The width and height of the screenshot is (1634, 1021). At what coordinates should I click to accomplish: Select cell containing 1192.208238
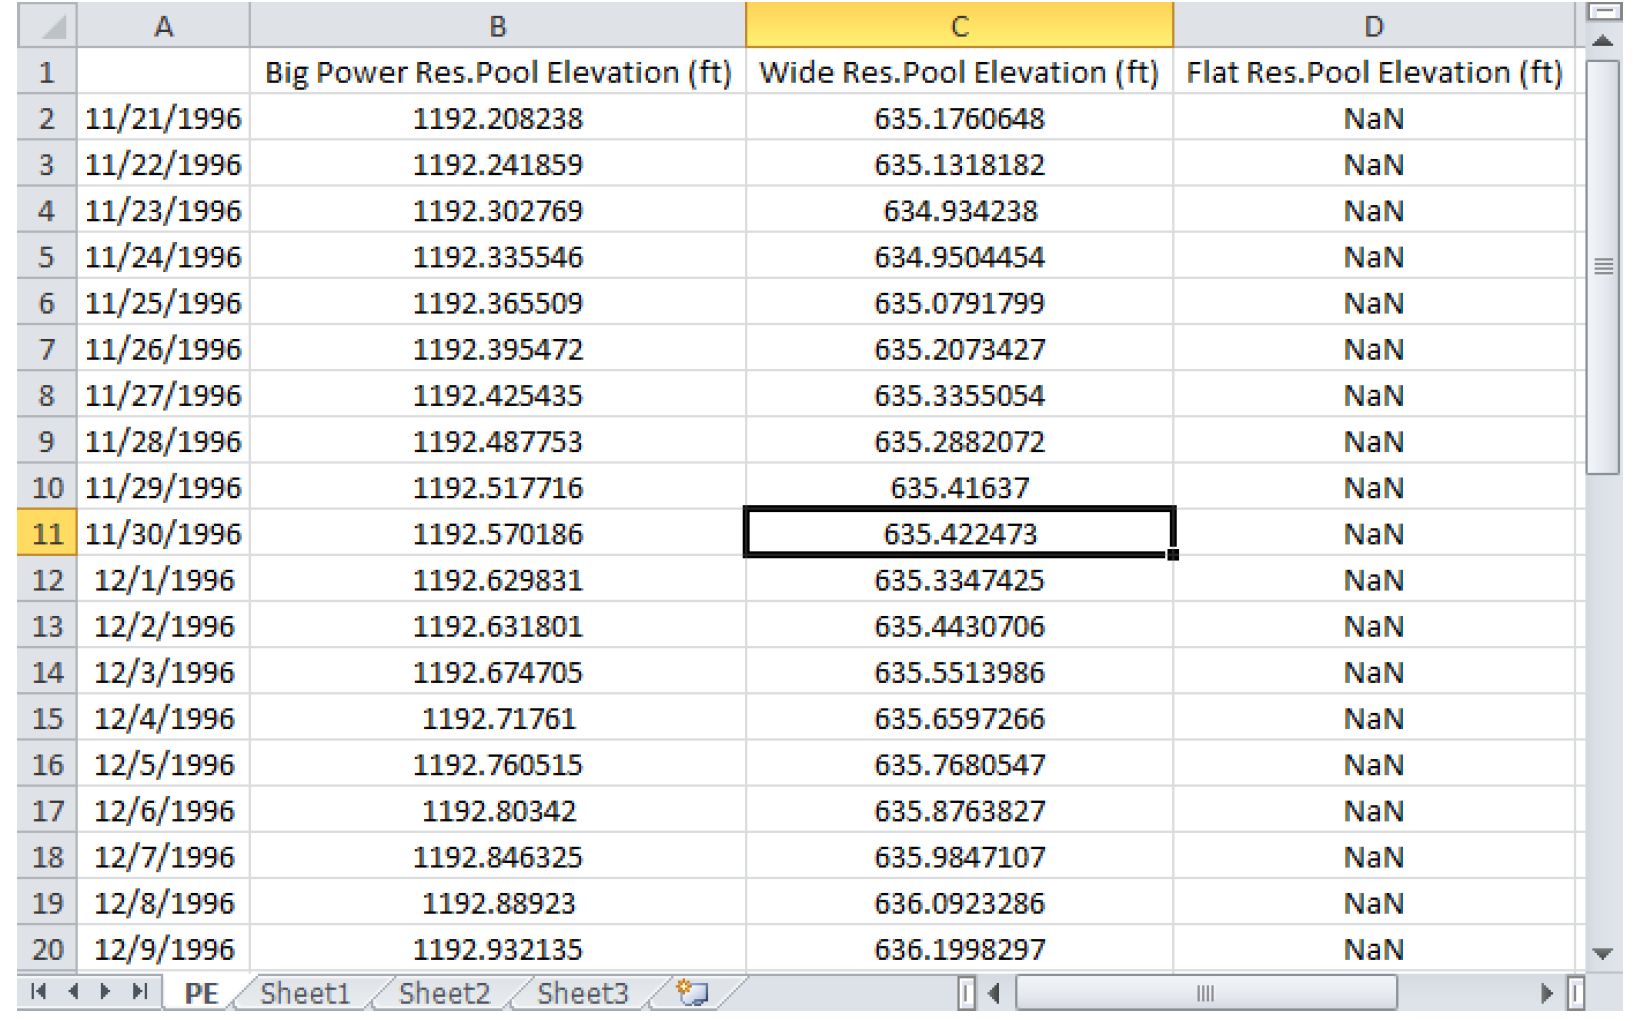tap(497, 119)
